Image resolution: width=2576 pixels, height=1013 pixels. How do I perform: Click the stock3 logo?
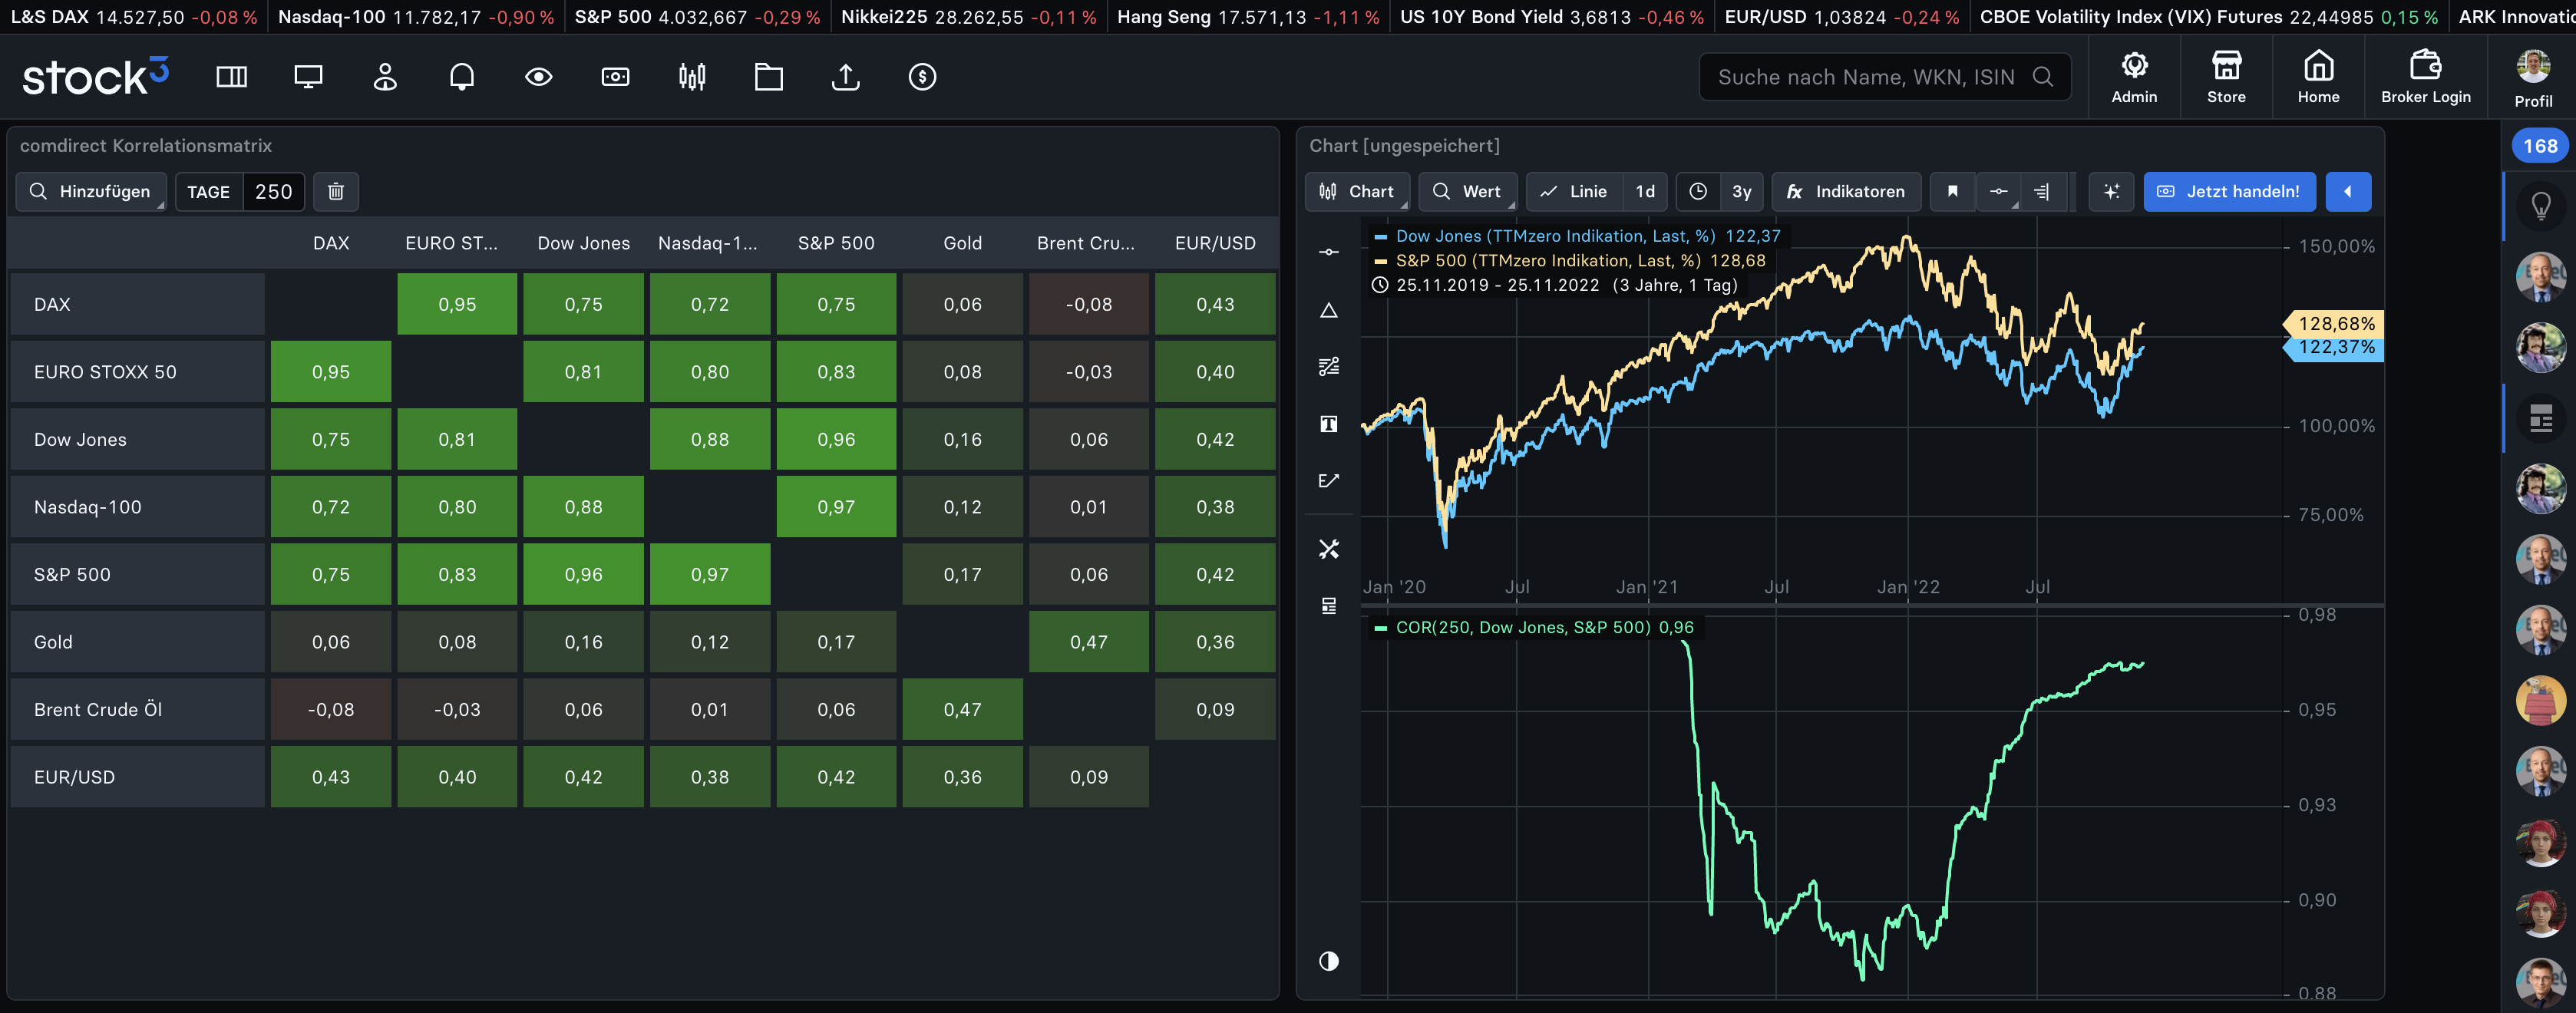pos(96,77)
